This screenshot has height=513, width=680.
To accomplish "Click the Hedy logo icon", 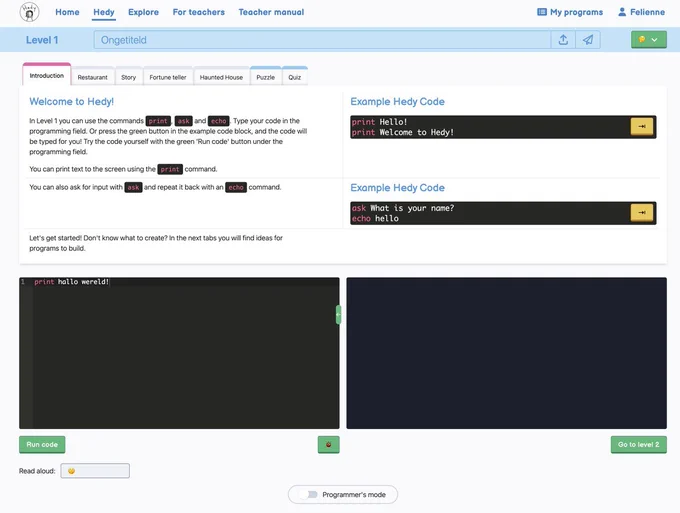I will [x=29, y=12].
